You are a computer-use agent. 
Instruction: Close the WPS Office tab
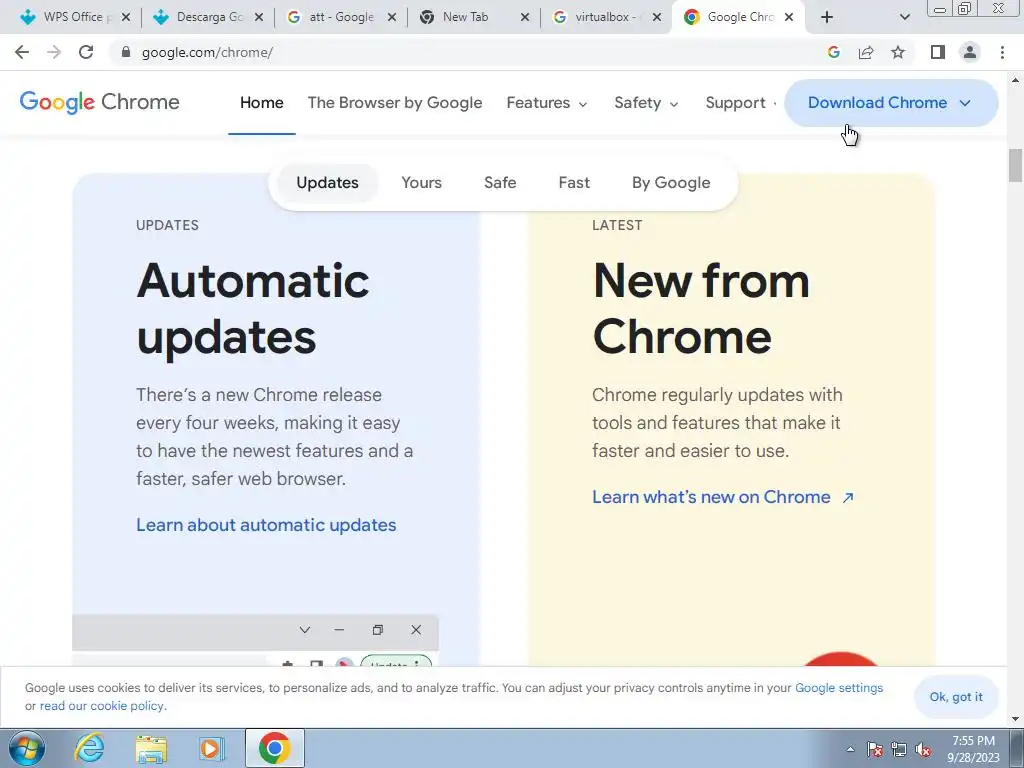pyautogui.click(x=125, y=17)
